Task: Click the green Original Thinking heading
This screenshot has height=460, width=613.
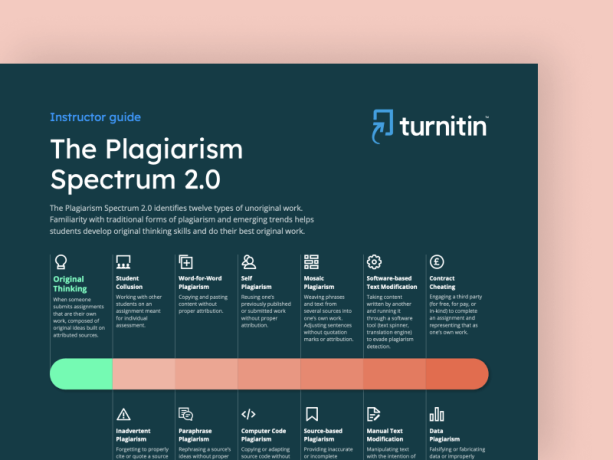Action: pyautogui.click(x=69, y=284)
